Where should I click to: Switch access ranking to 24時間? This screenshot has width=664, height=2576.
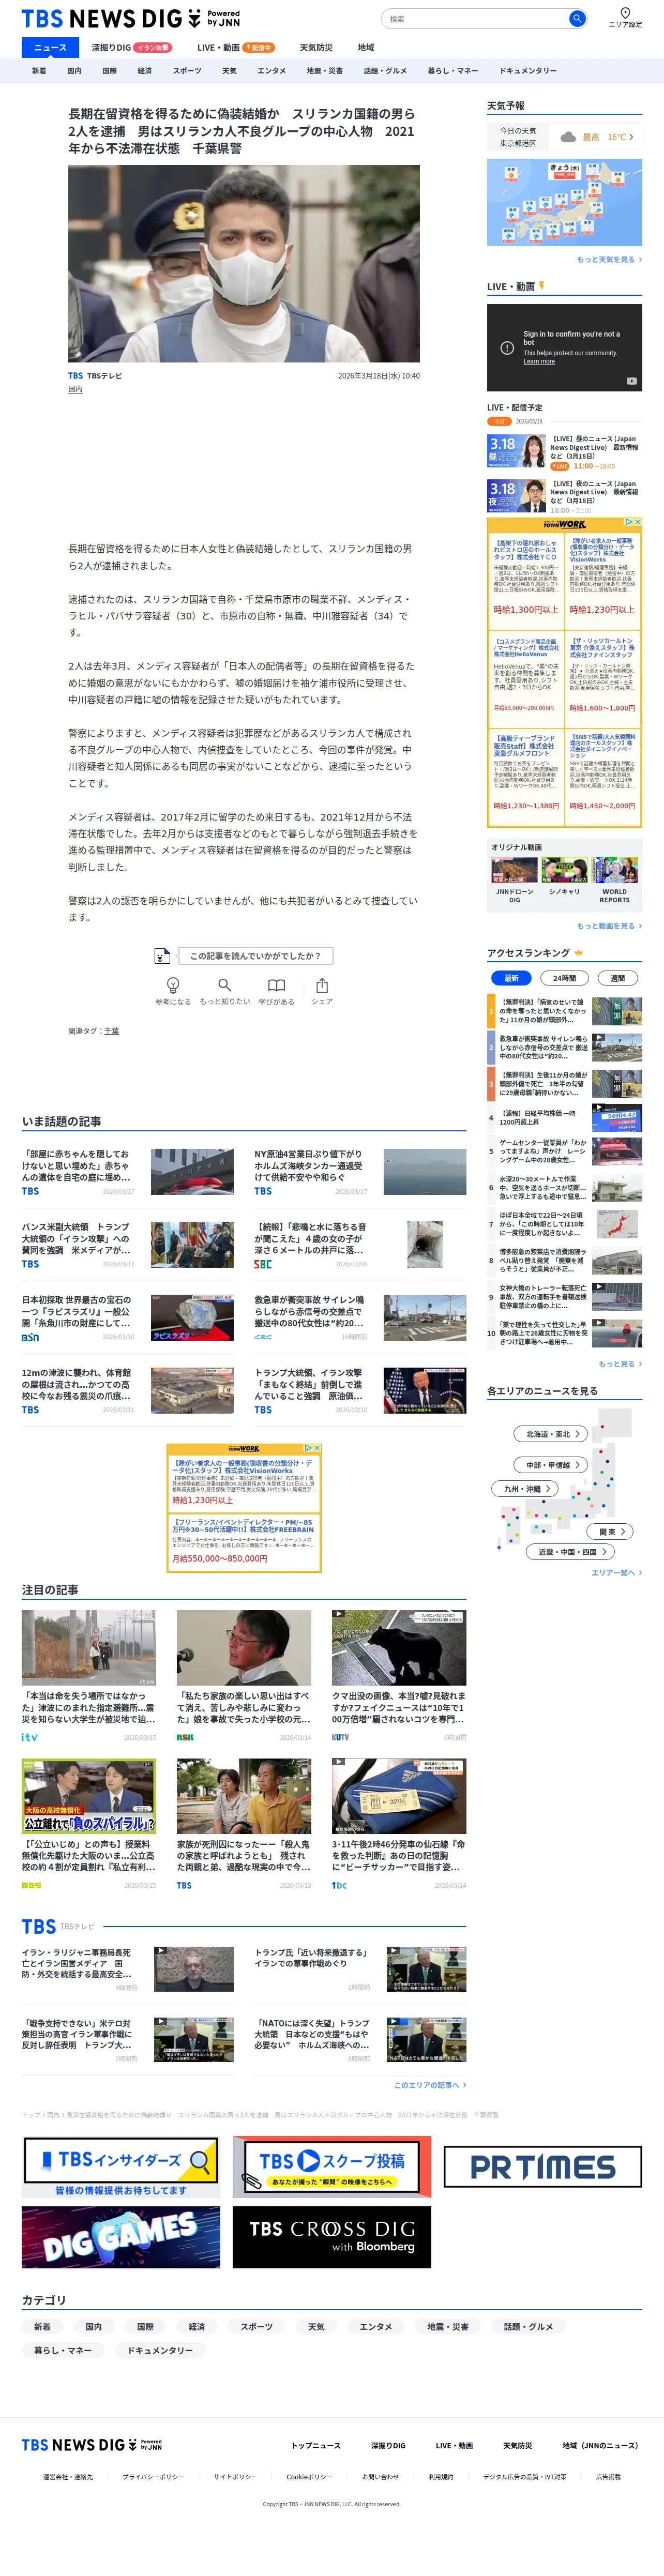(564, 978)
